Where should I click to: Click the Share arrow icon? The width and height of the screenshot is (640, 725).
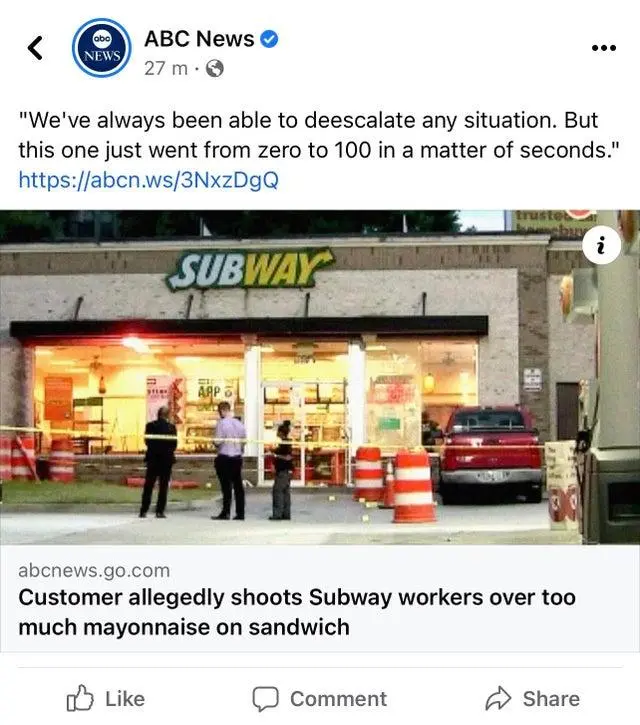(498, 698)
